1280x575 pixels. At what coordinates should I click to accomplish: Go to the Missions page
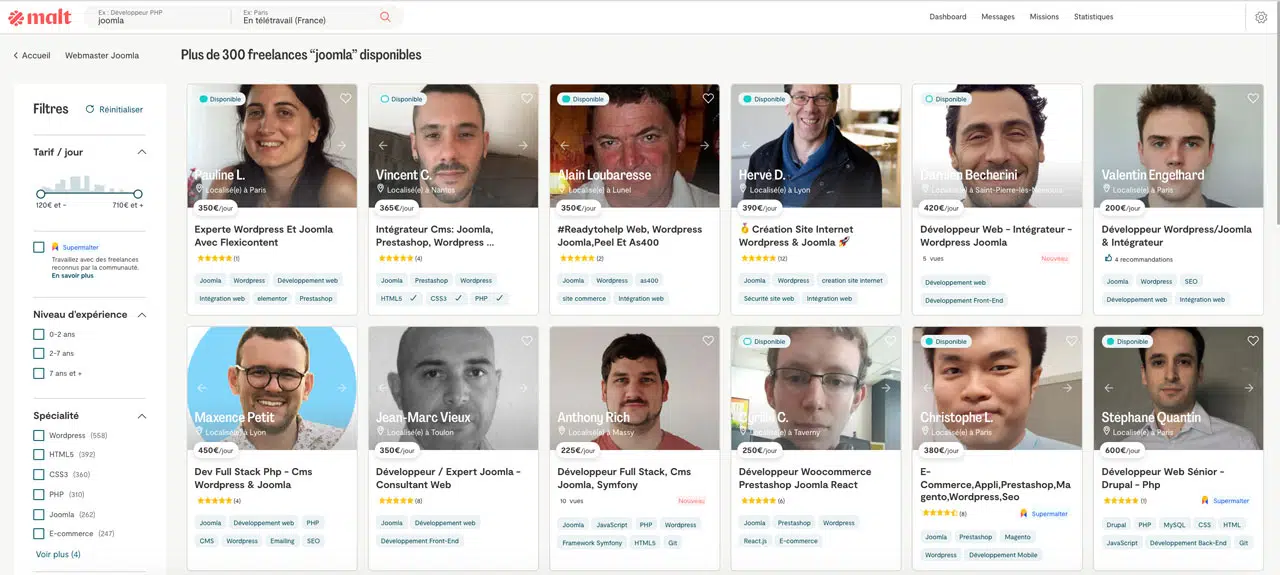pyautogui.click(x=1044, y=17)
